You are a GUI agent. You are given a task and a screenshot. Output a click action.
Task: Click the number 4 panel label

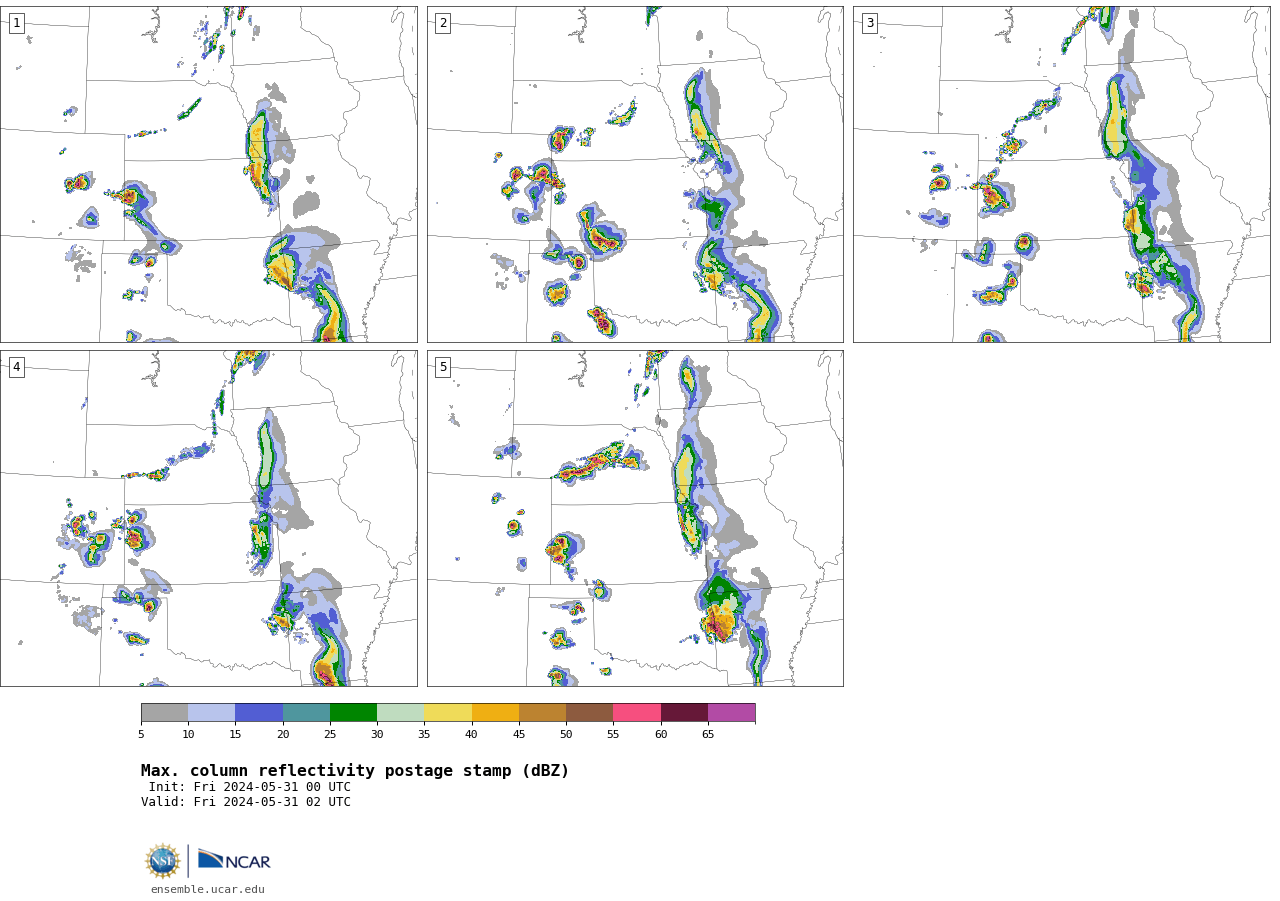tap(16, 367)
